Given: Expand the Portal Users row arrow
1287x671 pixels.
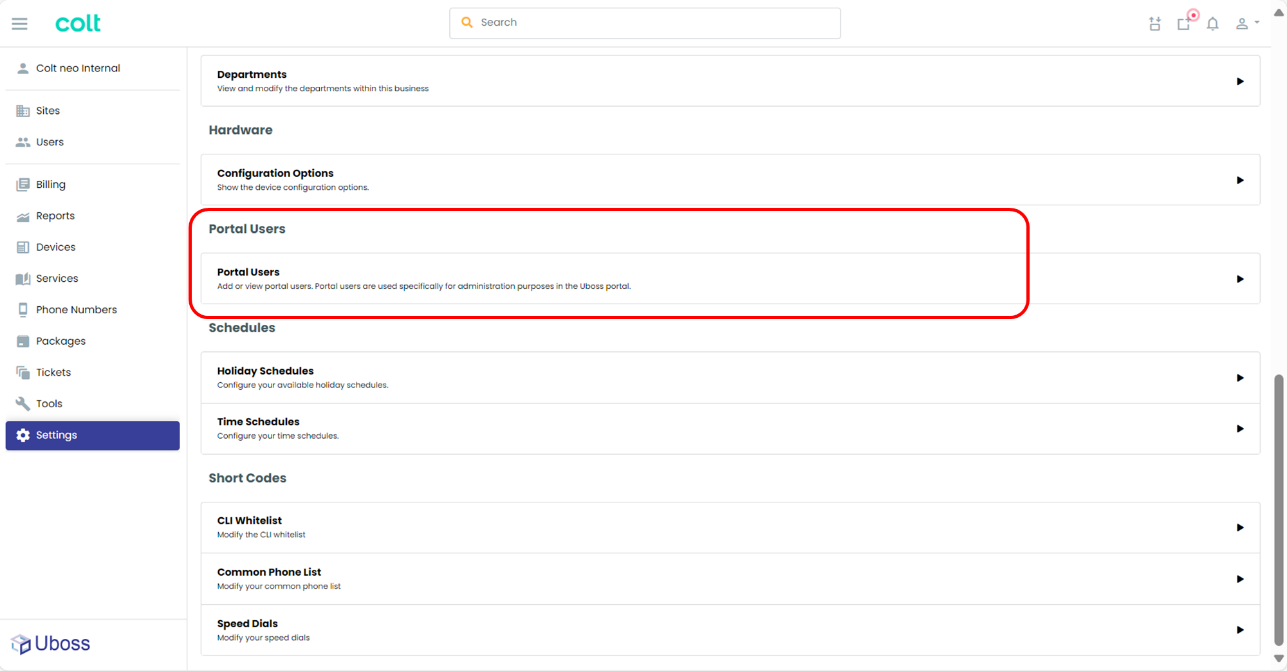Looking at the screenshot, I should pyautogui.click(x=1240, y=279).
